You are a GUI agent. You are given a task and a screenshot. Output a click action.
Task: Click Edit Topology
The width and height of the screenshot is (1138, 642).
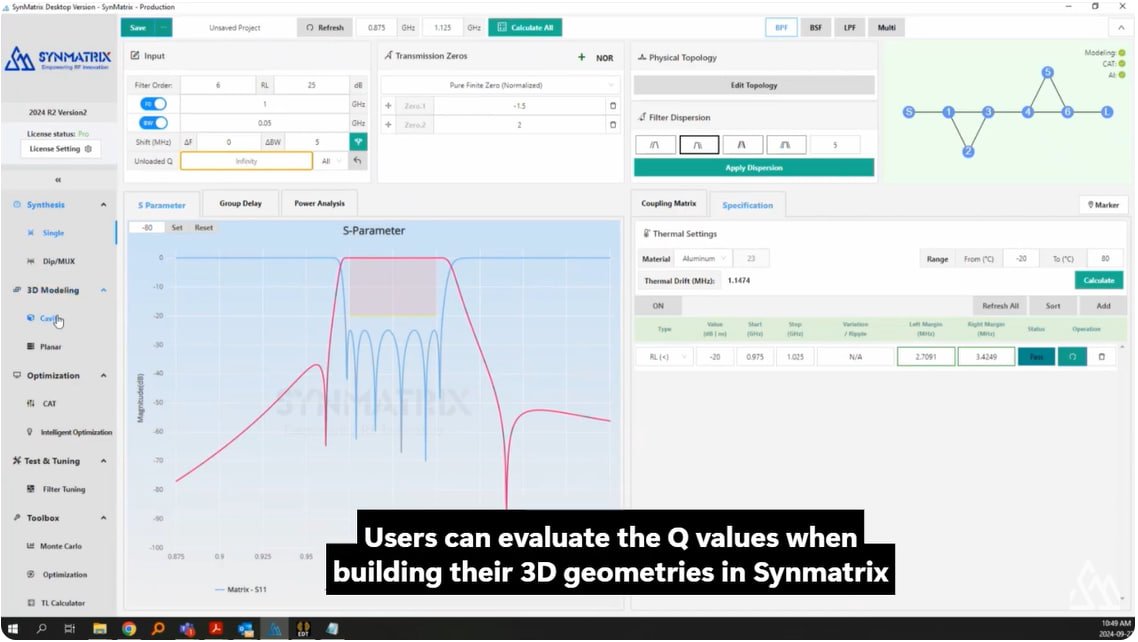tap(753, 86)
